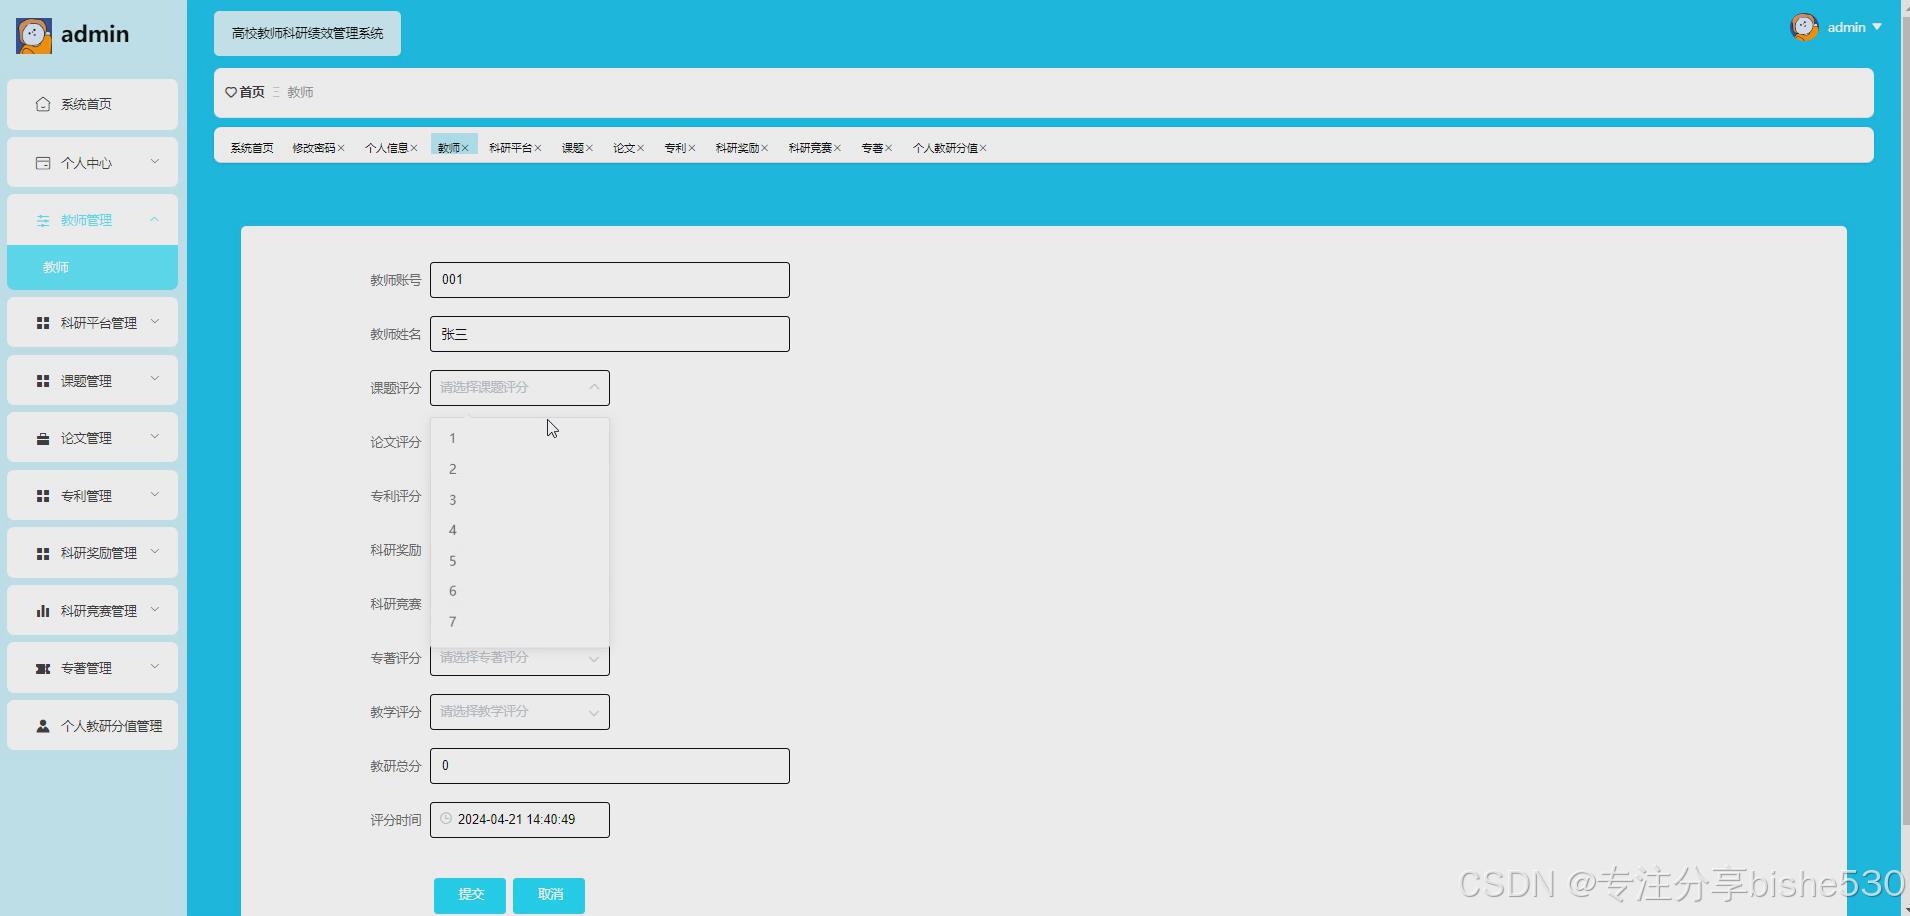Image resolution: width=1910 pixels, height=916 pixels.
Task: Click the 科研竞赛管理 bar chart icon
Action: 43,611
